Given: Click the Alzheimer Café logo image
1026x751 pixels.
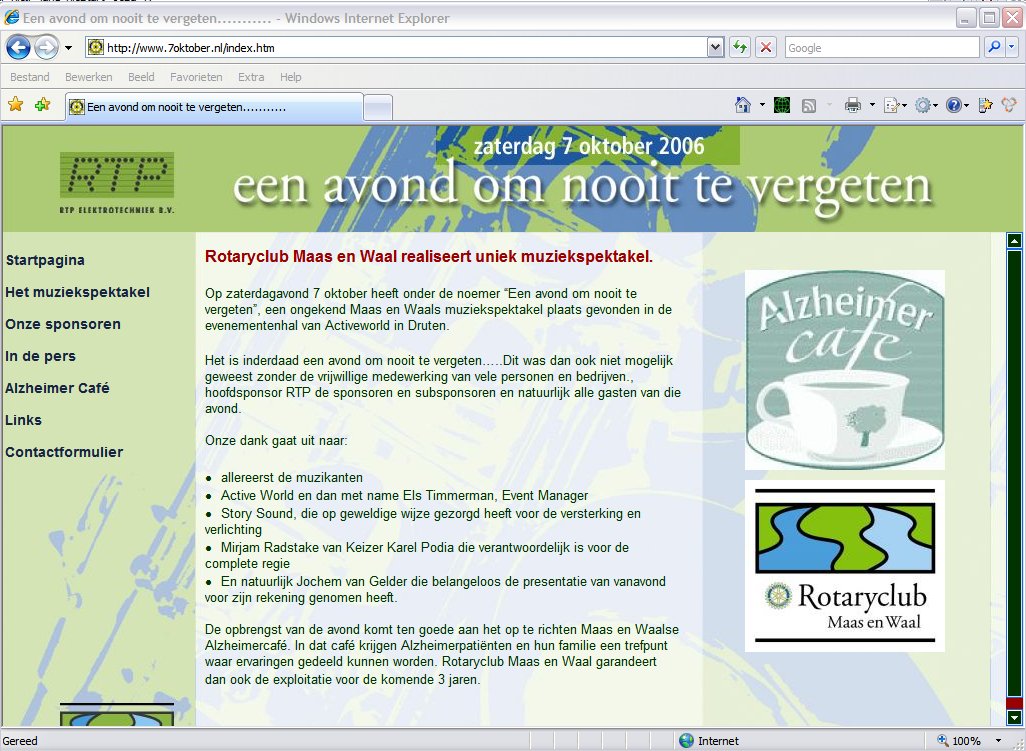Looking at the screenshot, I should tap(844, 369).
